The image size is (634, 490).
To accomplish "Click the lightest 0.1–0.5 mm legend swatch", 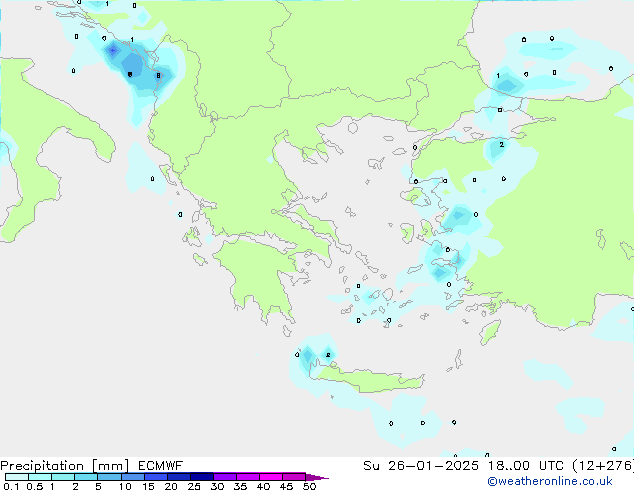I will 17,477.
